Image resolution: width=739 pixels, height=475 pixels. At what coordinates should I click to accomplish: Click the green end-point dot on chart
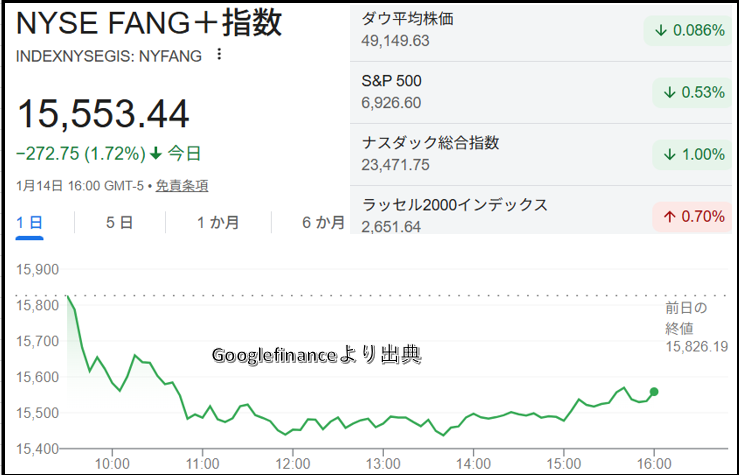pos(654,392)
